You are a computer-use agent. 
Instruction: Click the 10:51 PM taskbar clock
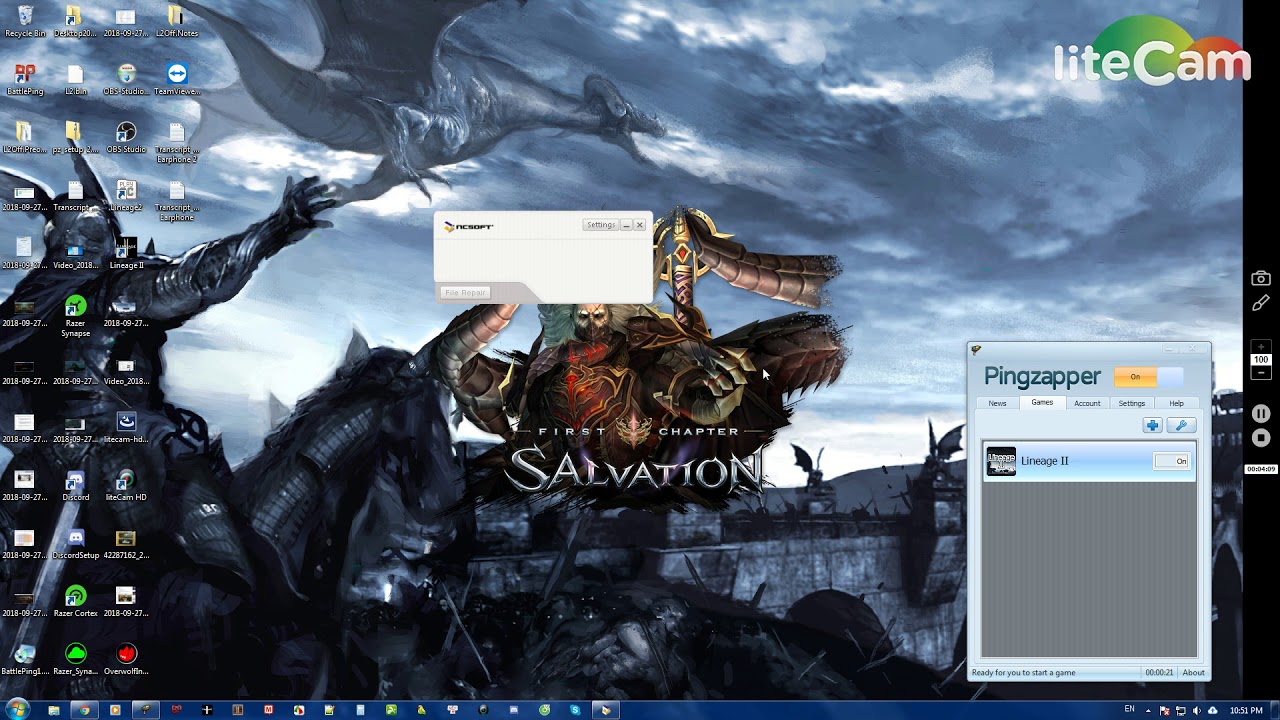click(1246, 710)
